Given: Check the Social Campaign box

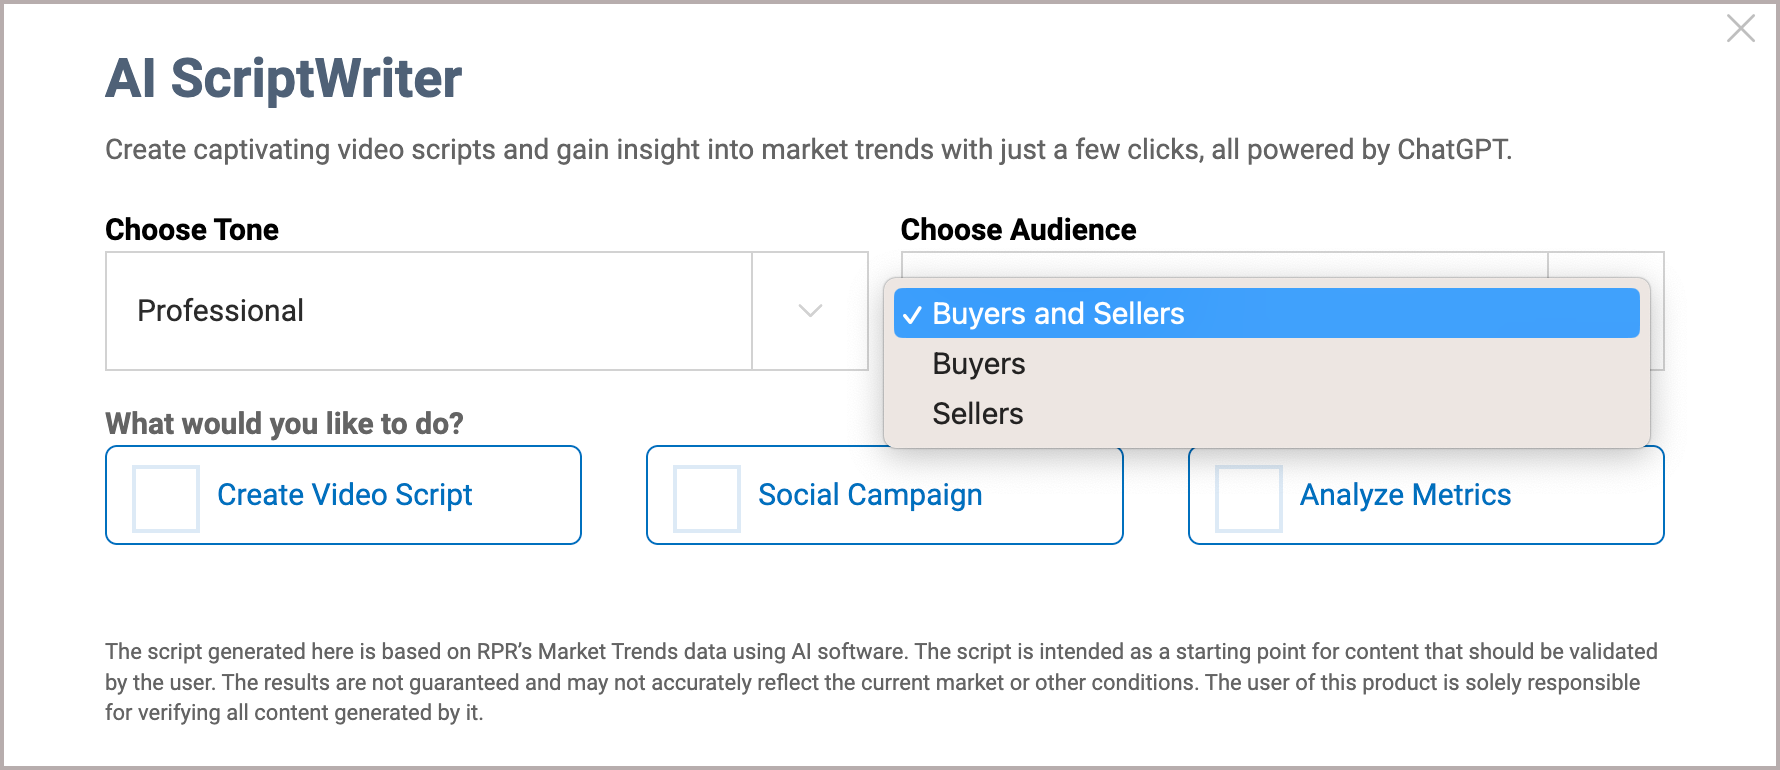Looking at the screenshot, I should point(707,498).
